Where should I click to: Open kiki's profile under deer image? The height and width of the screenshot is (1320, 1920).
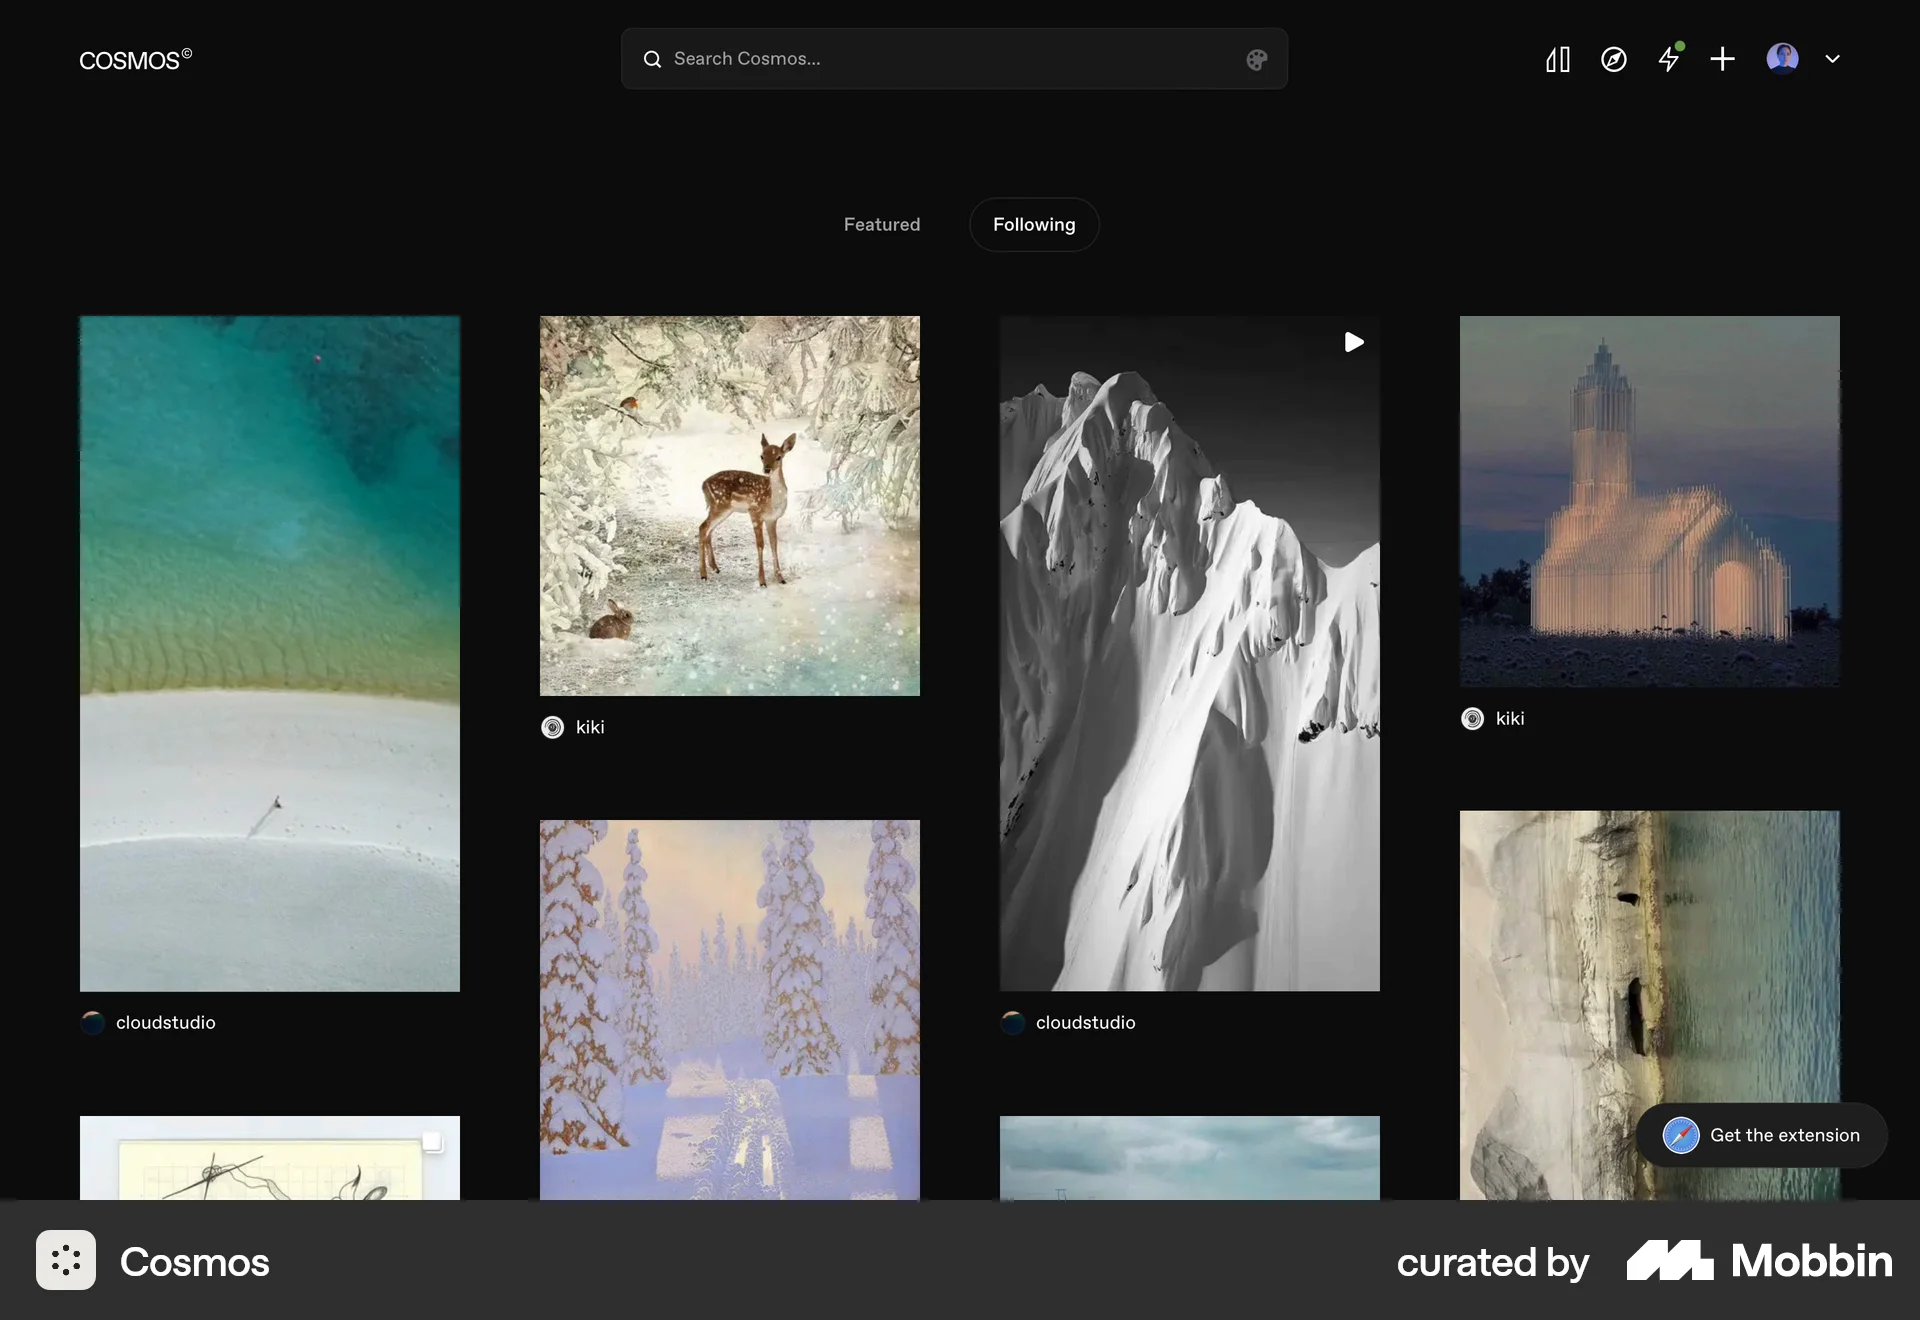(589, 728)
